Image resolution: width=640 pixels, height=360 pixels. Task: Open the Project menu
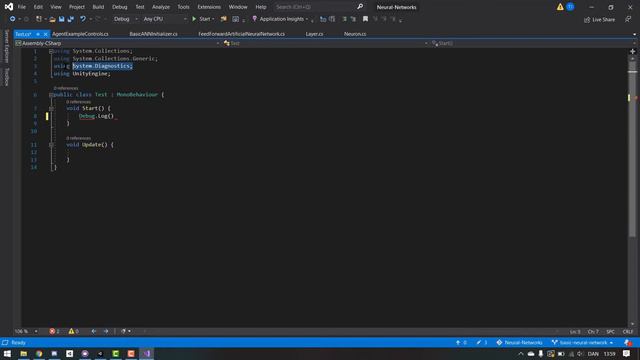[x=77, y=7]
